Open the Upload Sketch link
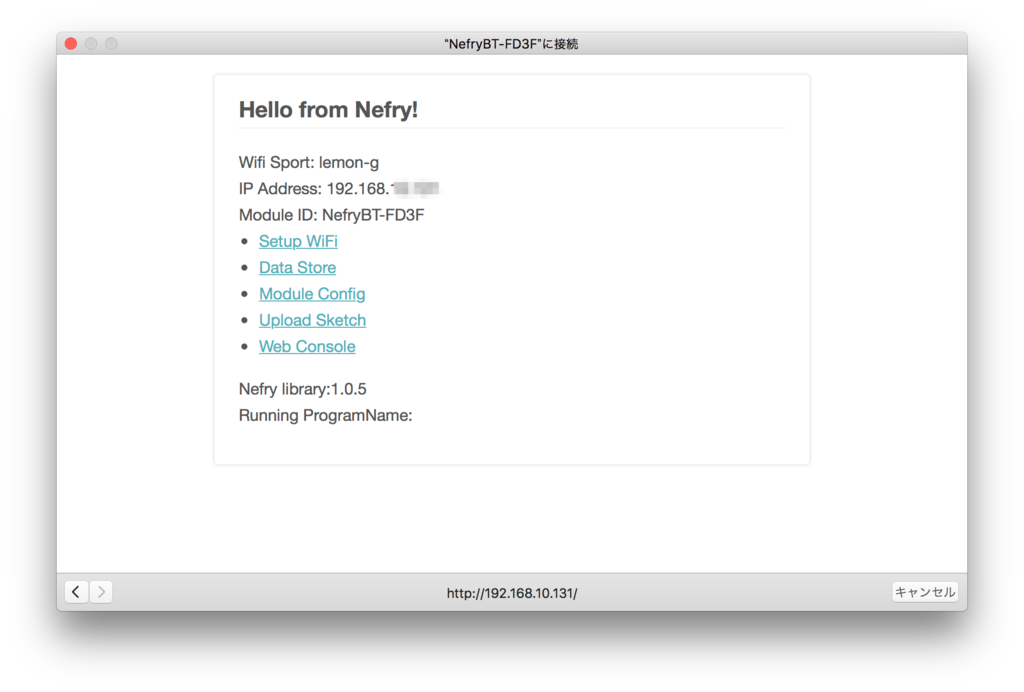The width and height of the screenshot is (1024, 692). click(312, 321)
